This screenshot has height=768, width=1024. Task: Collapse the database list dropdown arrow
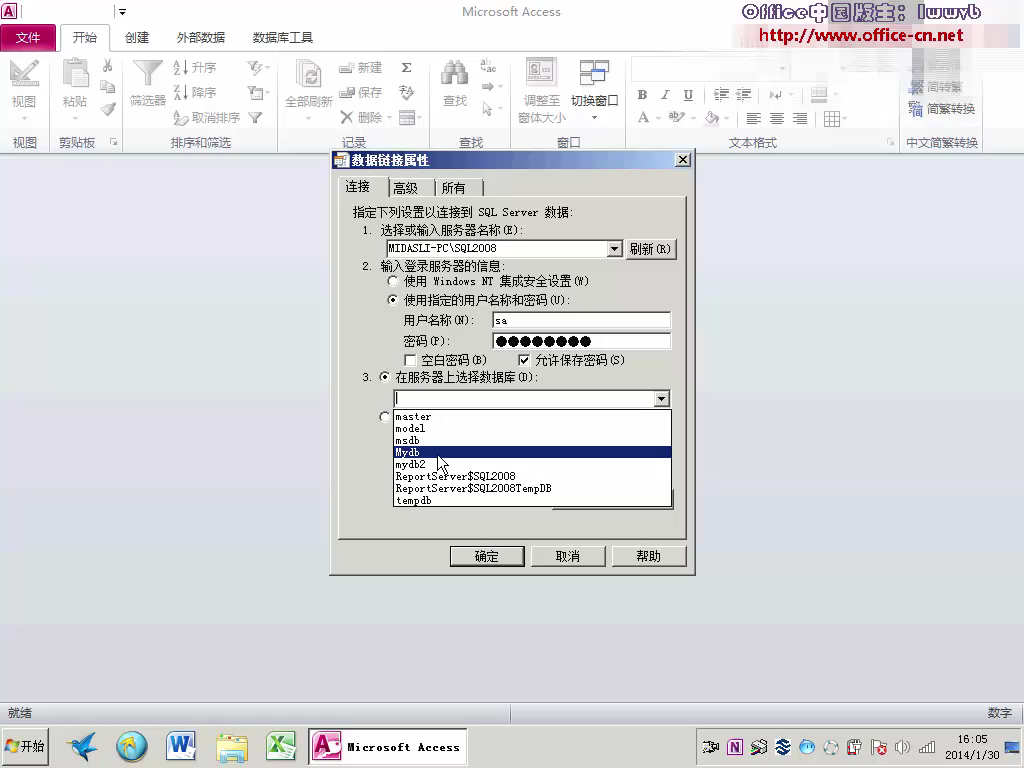(x=662, y=399)
